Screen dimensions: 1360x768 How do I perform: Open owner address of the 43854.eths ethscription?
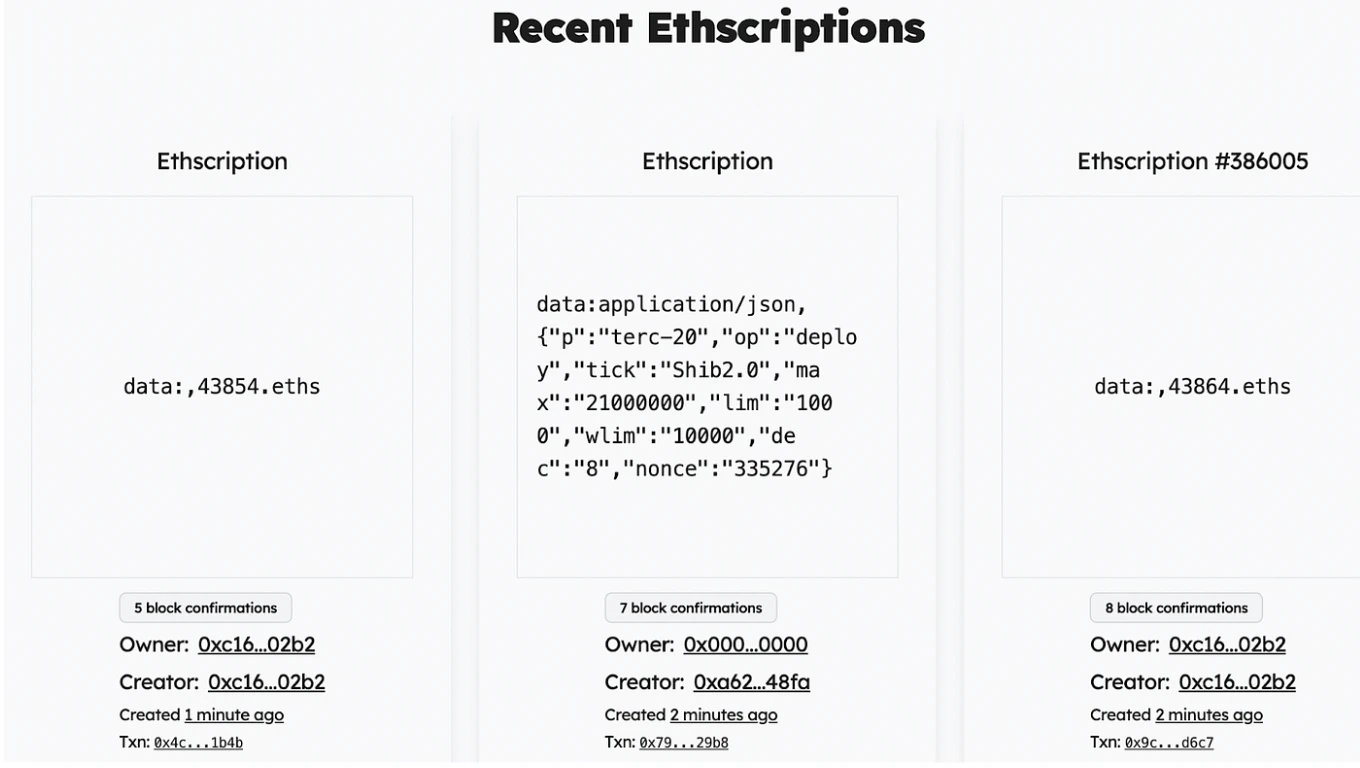click(256, 645)
